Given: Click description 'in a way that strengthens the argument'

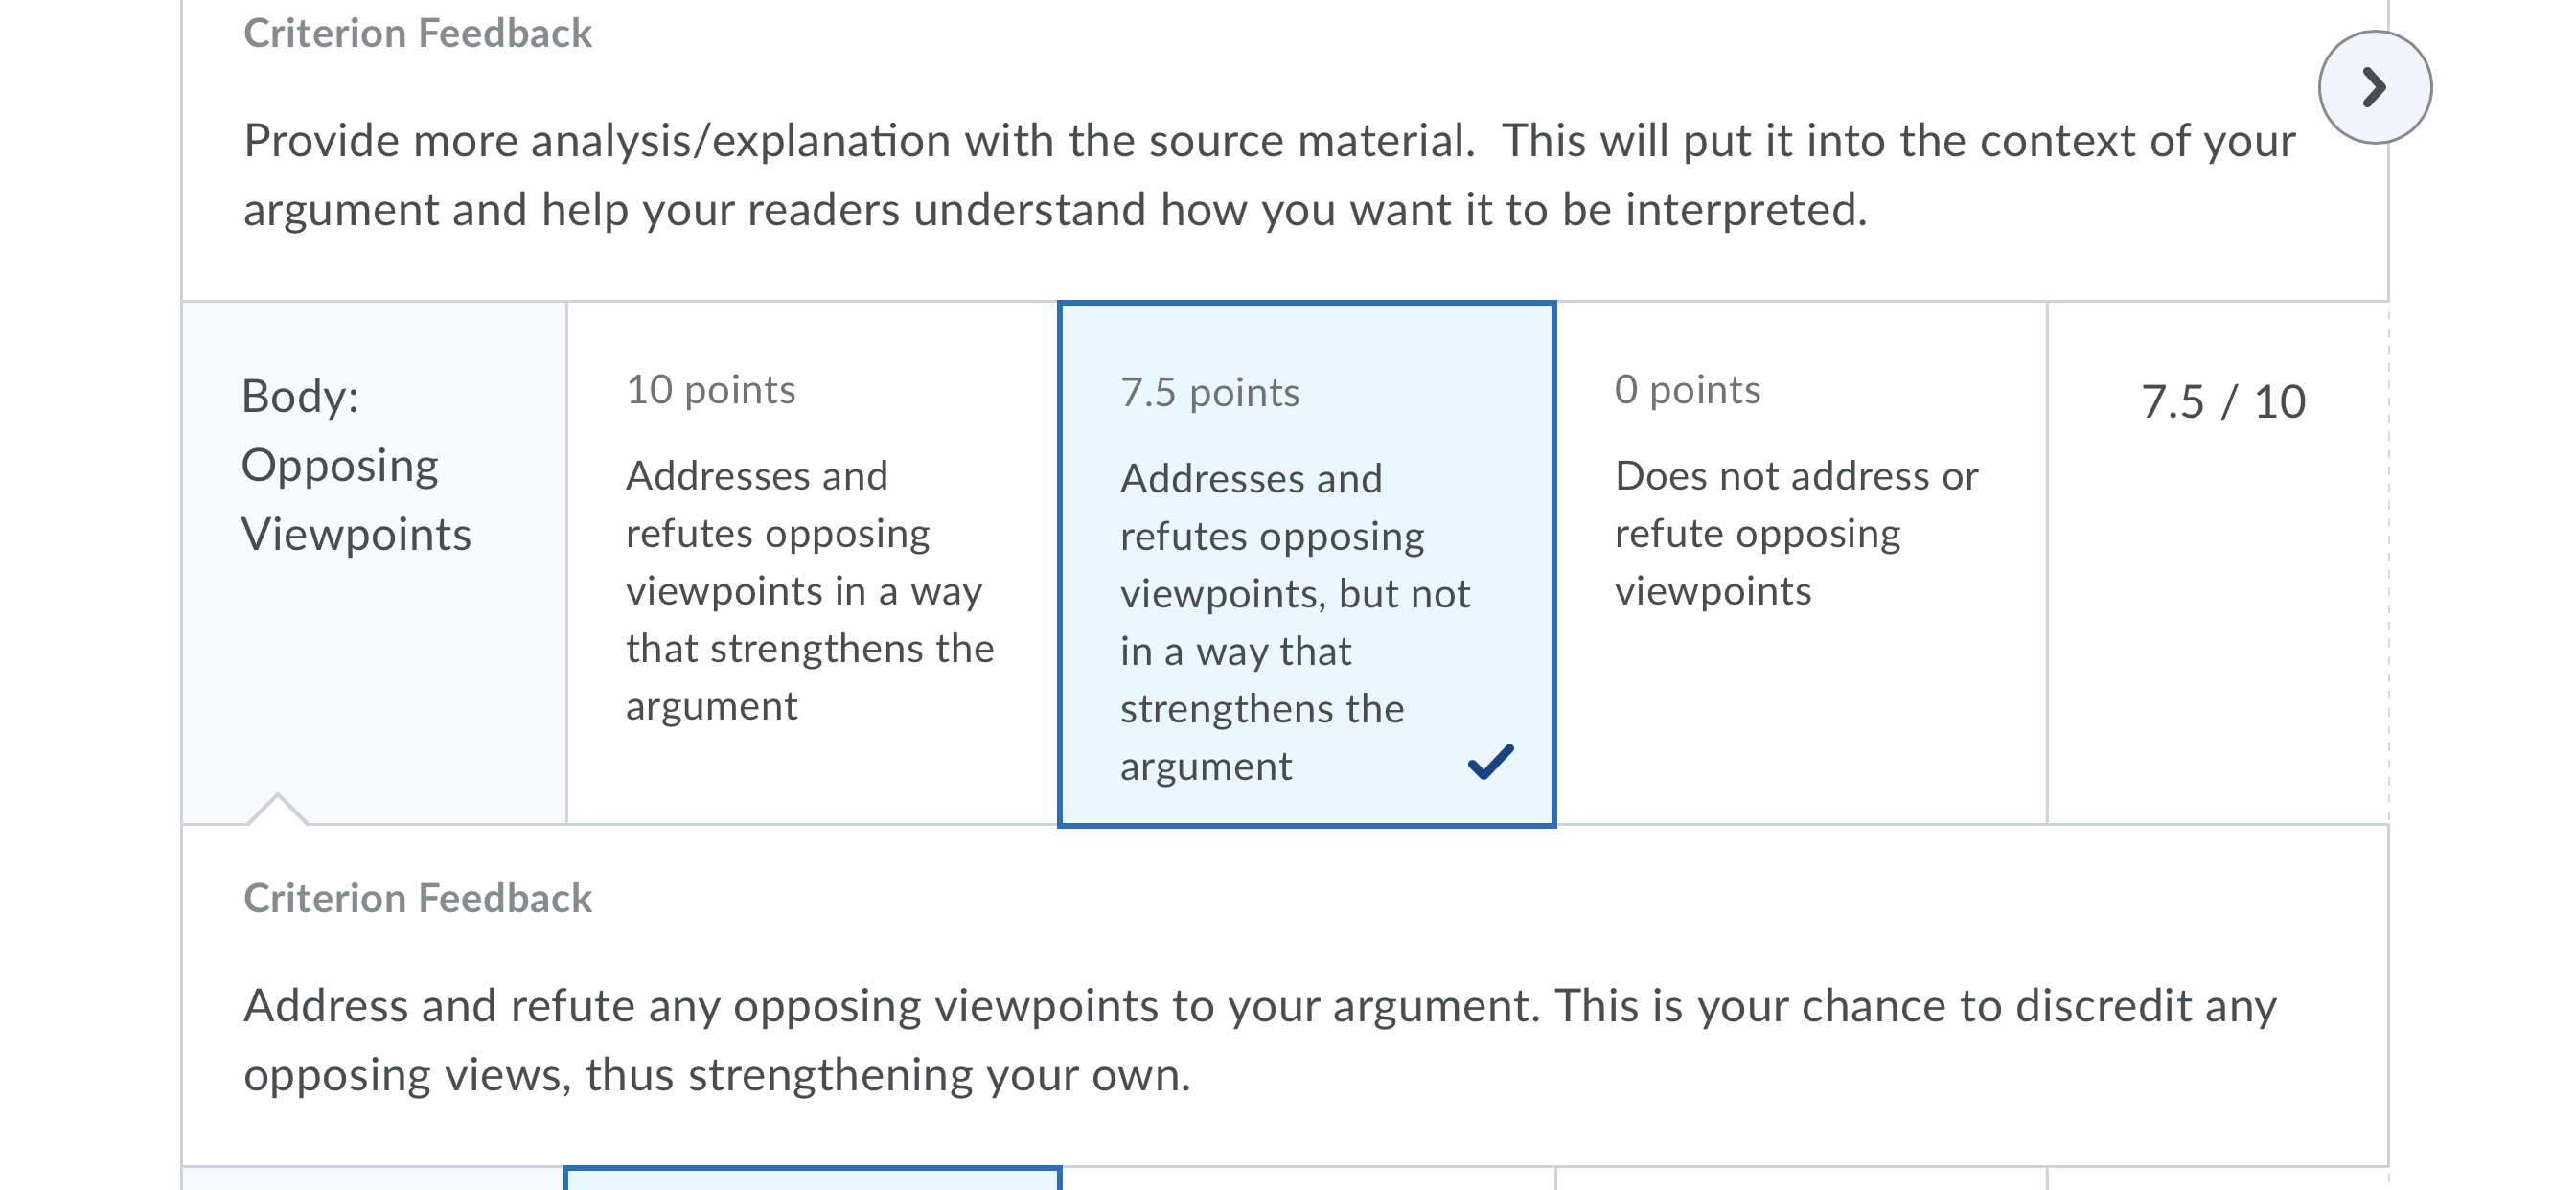Looking at the screenshot, I should (x=810, y=648).
